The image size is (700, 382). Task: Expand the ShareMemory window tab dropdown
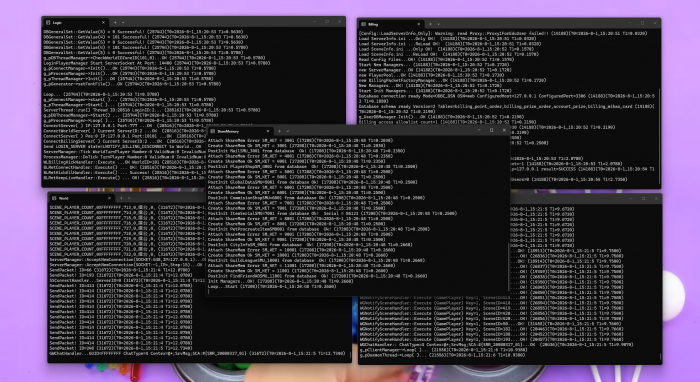pos(288,131)
